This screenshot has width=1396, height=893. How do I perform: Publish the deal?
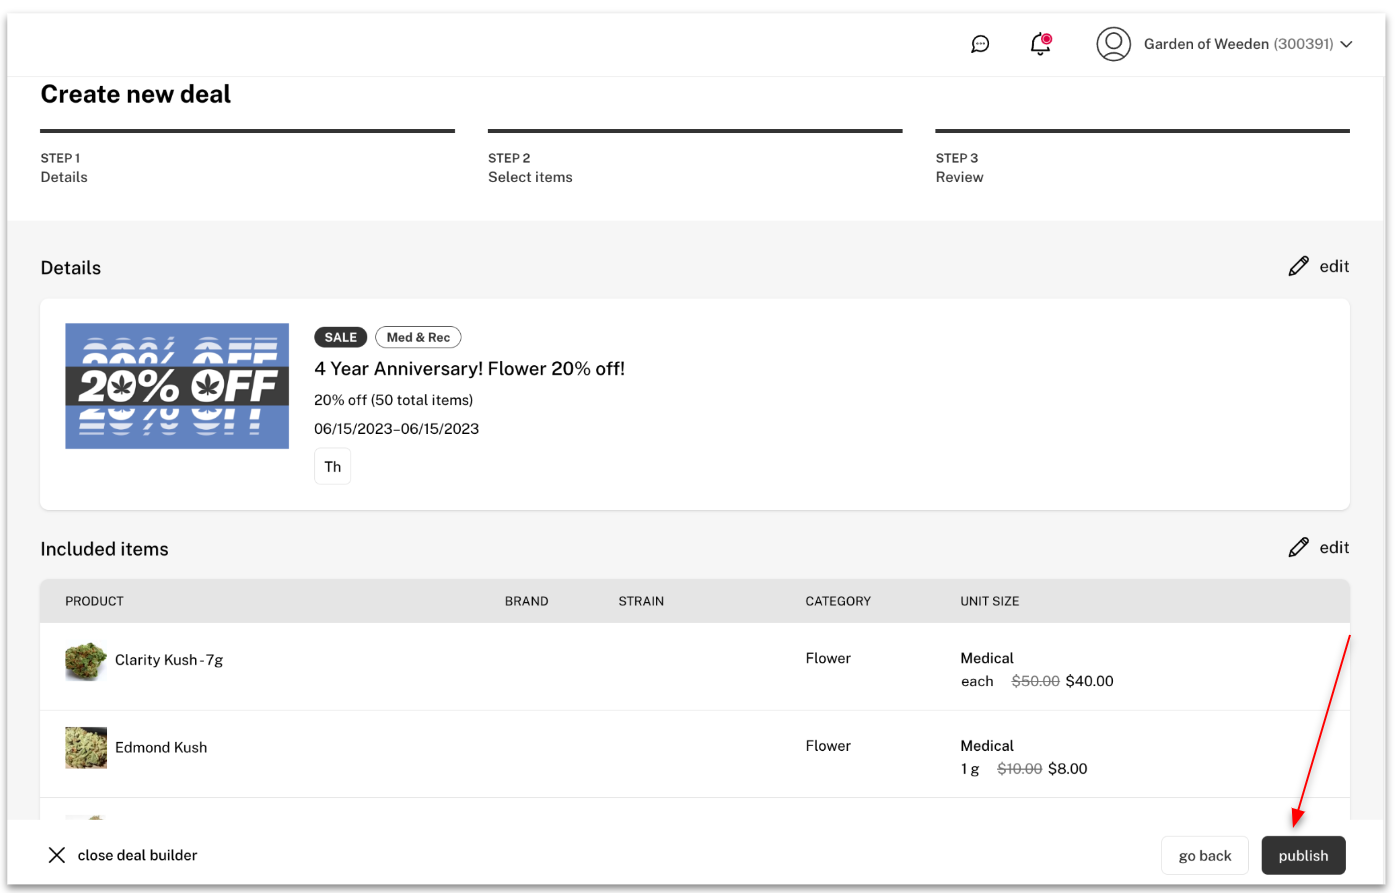pos(1303,855)
